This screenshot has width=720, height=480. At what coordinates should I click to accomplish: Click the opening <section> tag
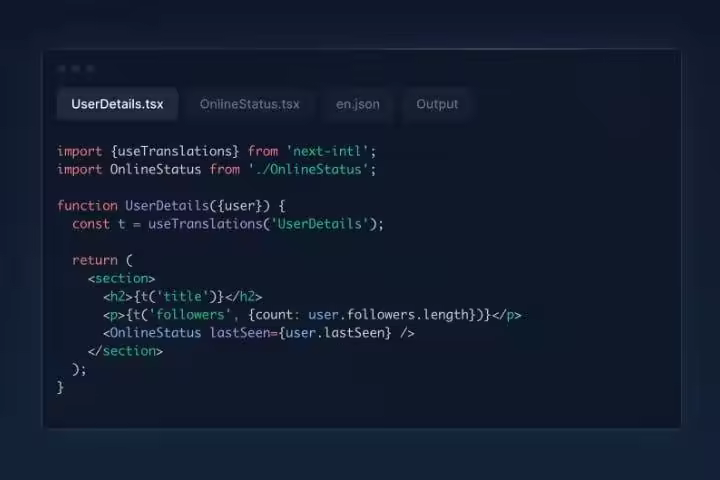coord(121,278)
